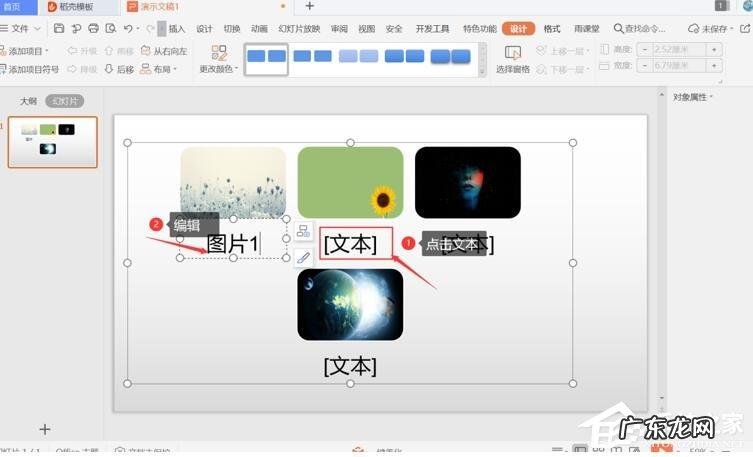The height and width of the screenshot is (457, 753).
Task: Open the 安全 tab
Action: coord(394,29)
